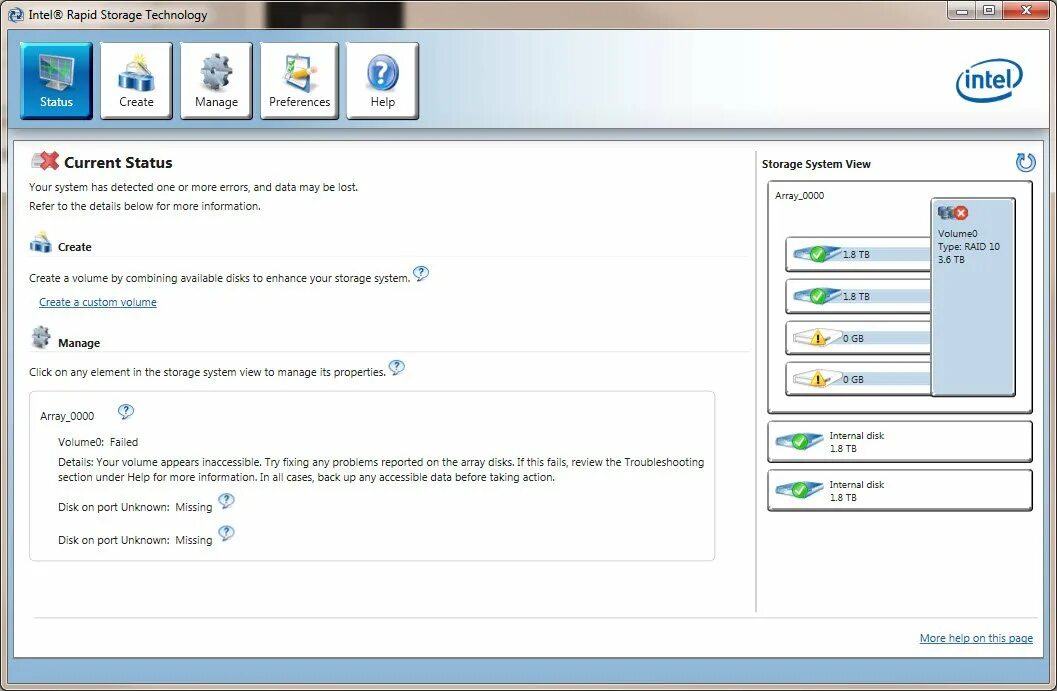This screenshot has width=1057, height=691.
Task: Click the Array_0000 label in storage view
Action: click(x=799, y=196)
